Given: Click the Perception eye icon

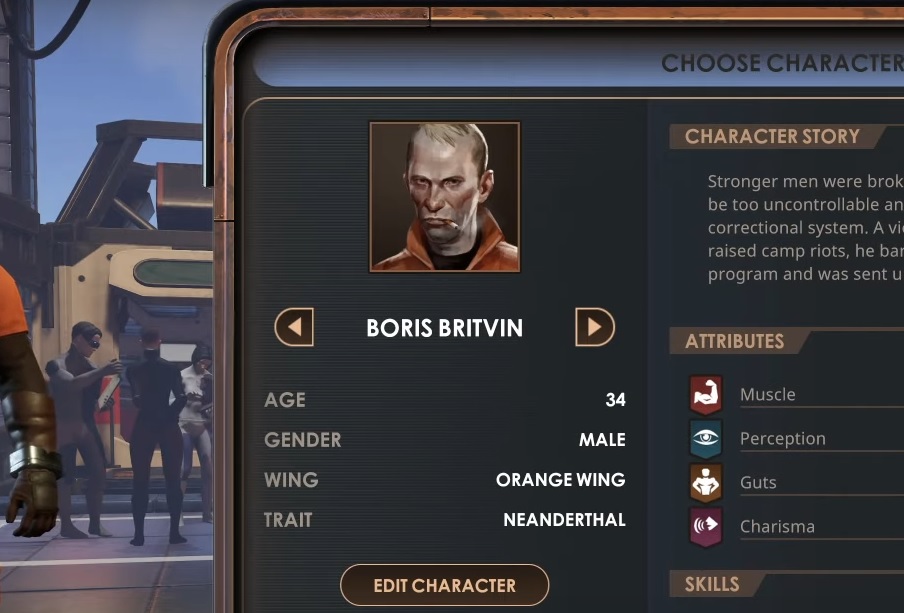Looking at the screenshot, I should (x=706, y=439).
